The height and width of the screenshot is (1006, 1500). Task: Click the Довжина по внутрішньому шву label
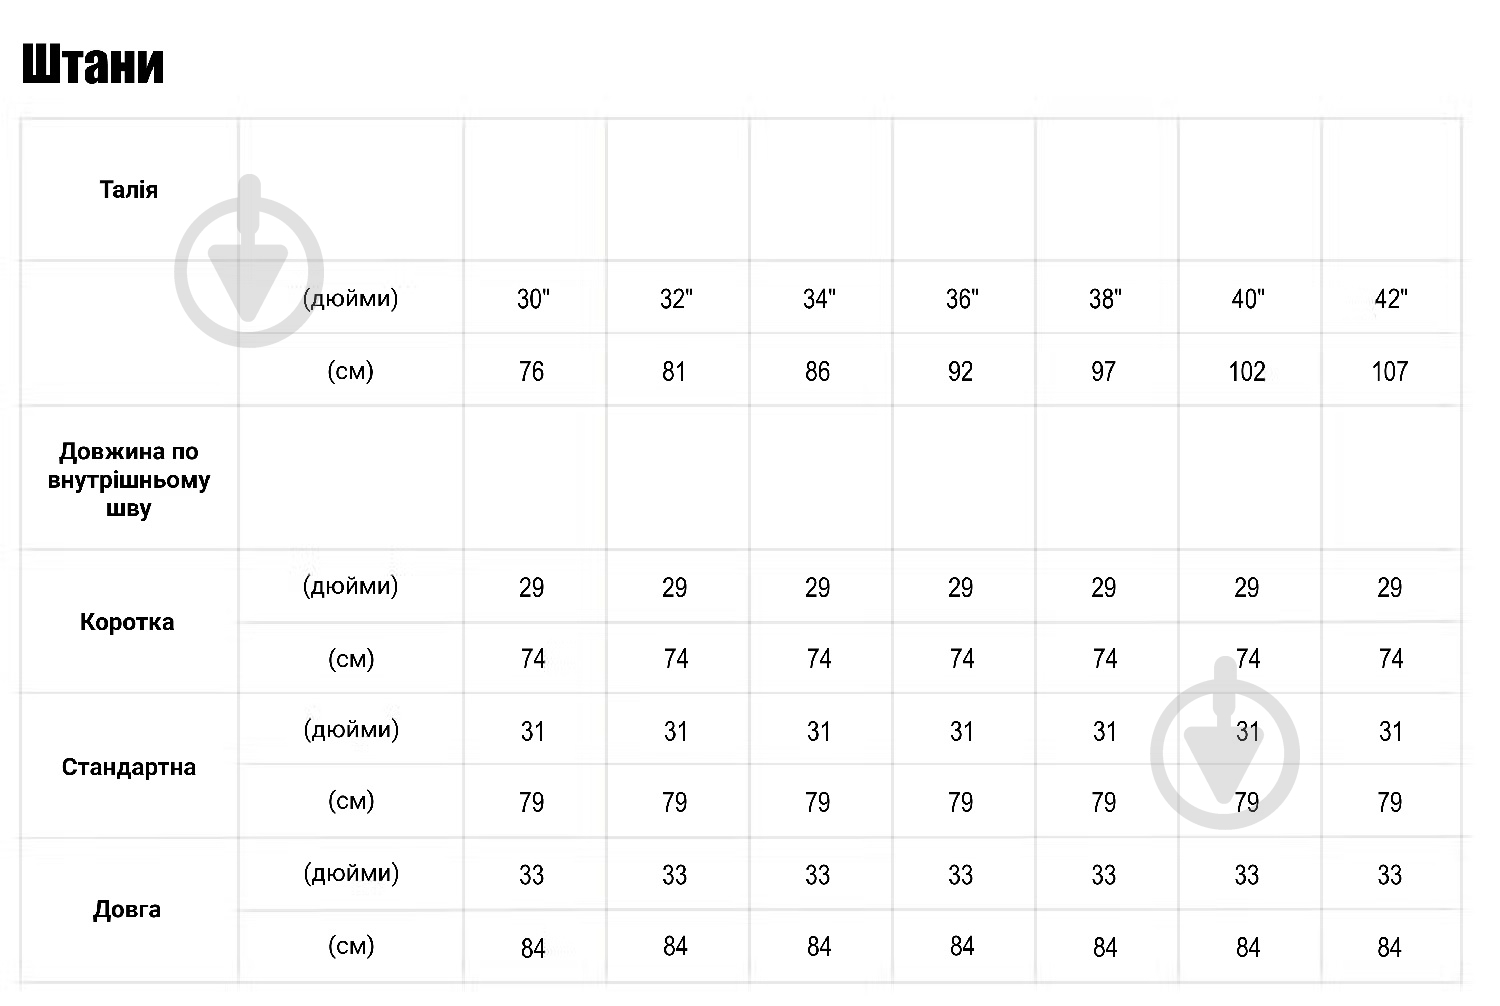[129, 480]
